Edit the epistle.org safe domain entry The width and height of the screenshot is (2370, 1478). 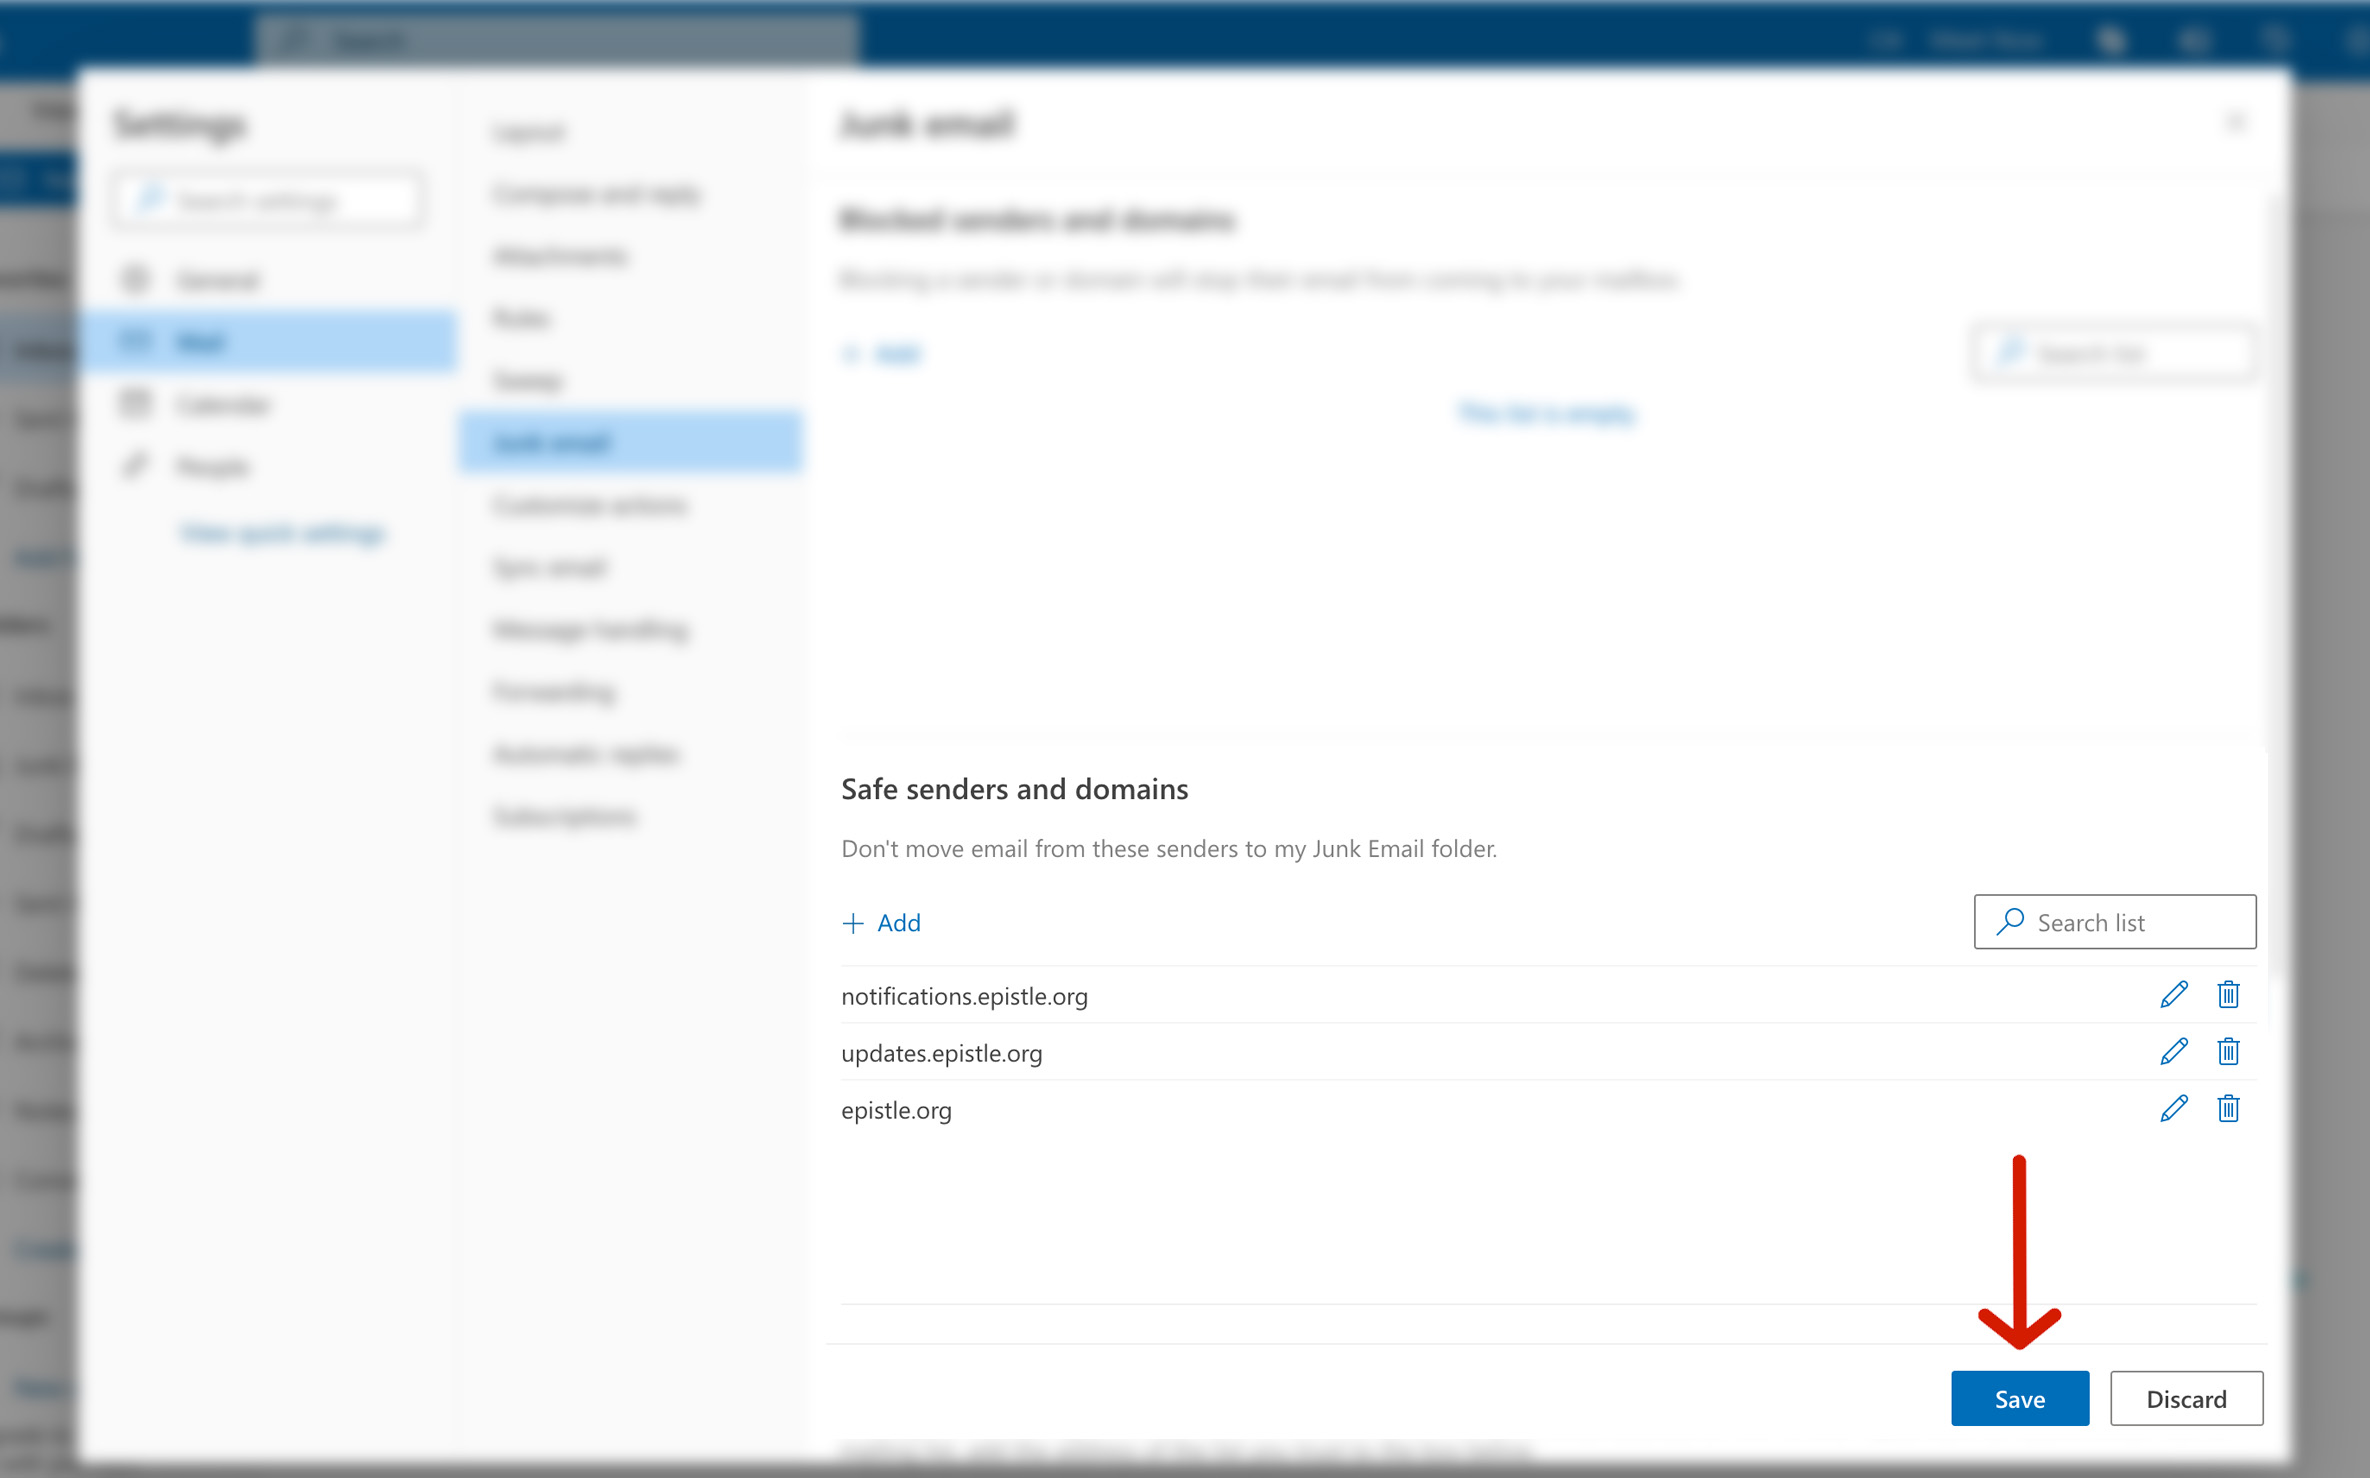(x=2173, y=1109)
